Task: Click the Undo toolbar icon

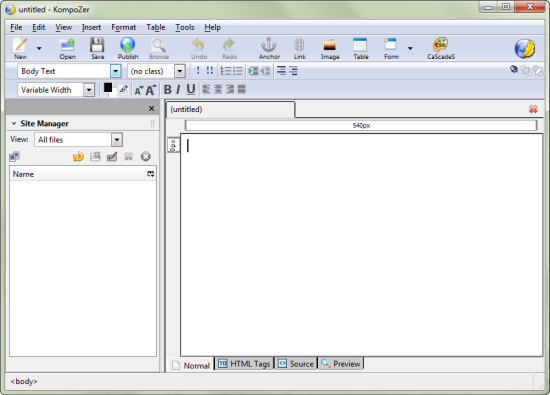Action: tap(199, 48)
